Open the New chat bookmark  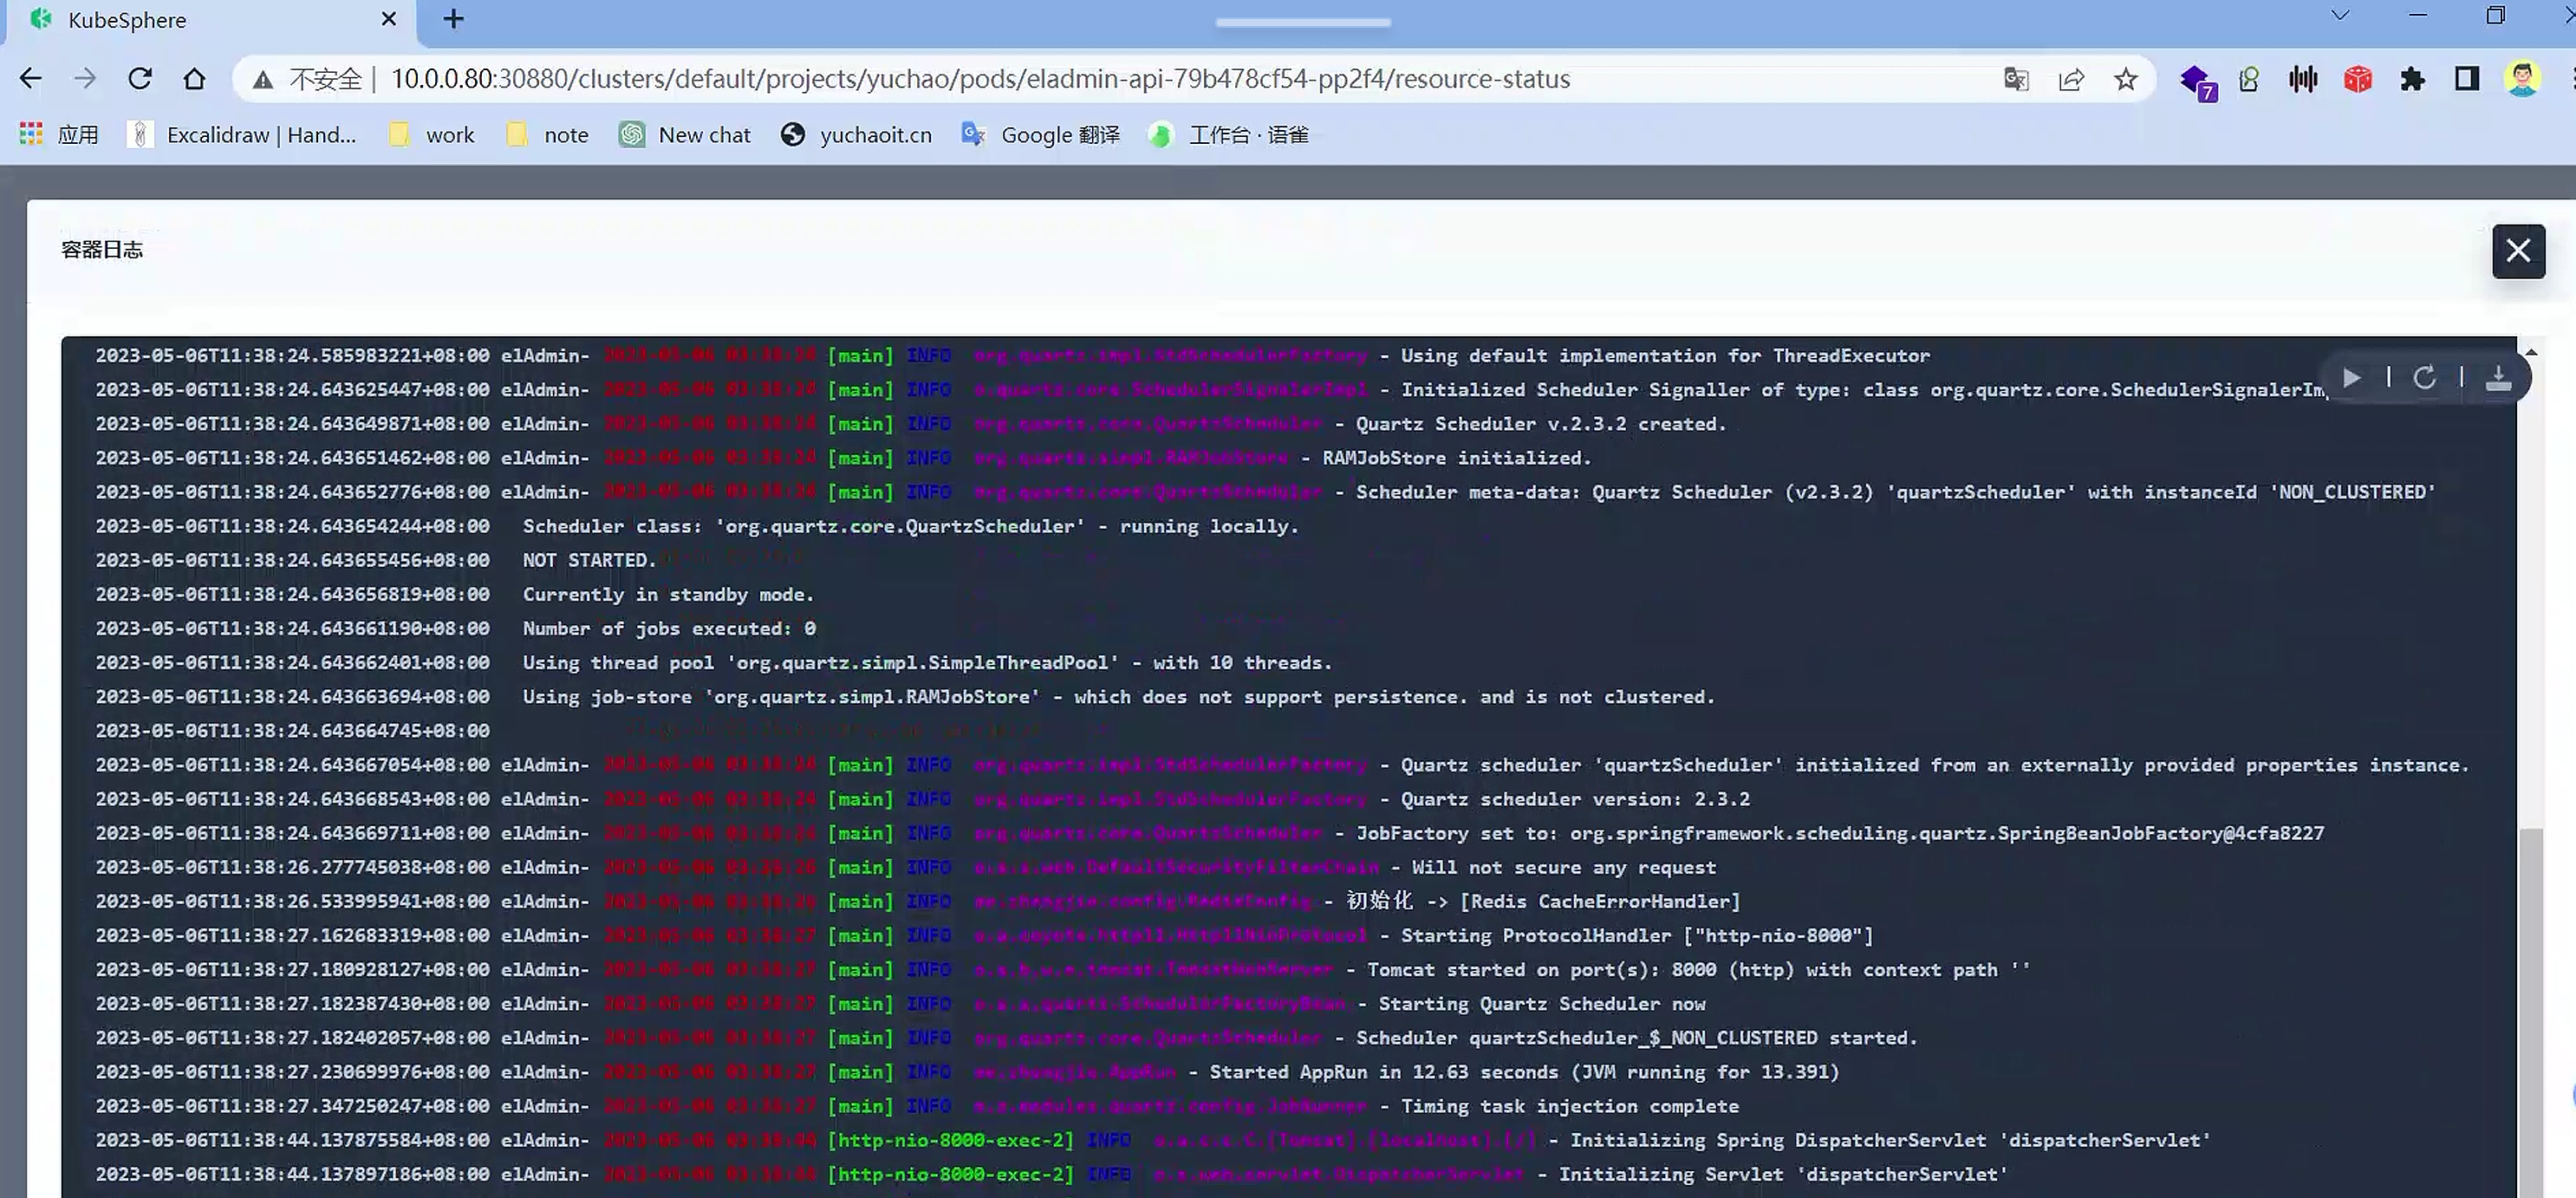(x=685, y=135)
